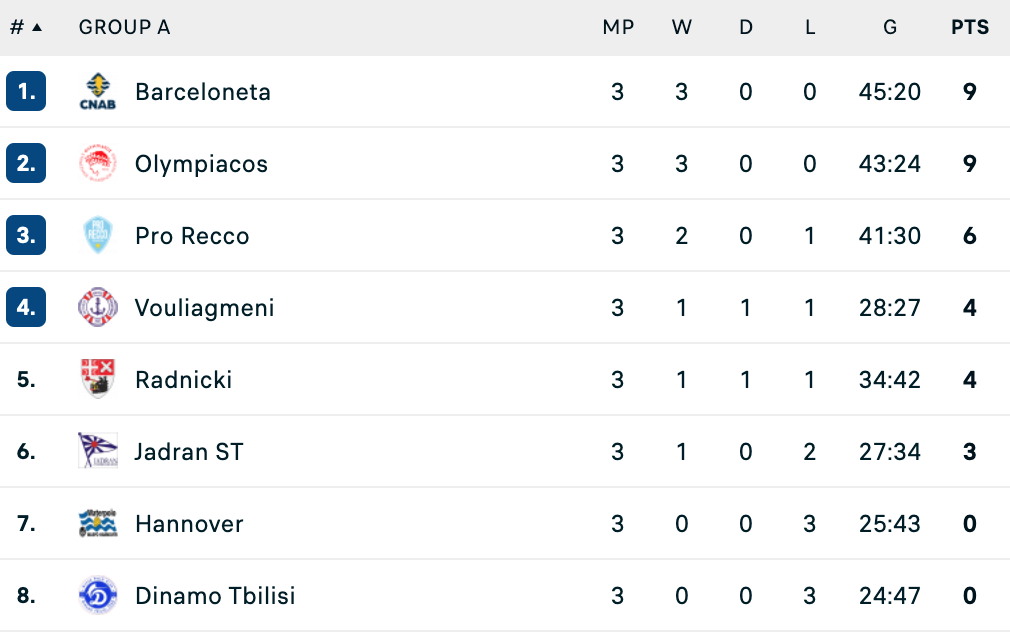Open the Pro Recco team link
Screen dimensions: 1010x632
[x=192, y=236]
